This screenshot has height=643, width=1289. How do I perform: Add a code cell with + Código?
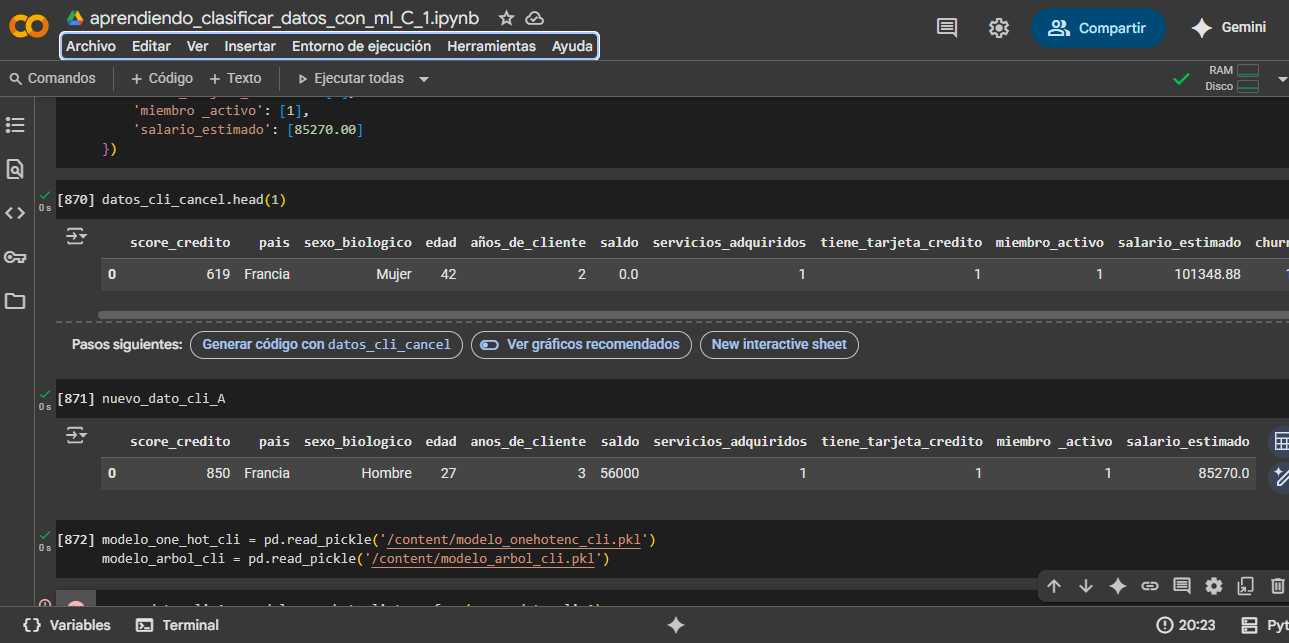pyautogui.click(x=162, y=78)
